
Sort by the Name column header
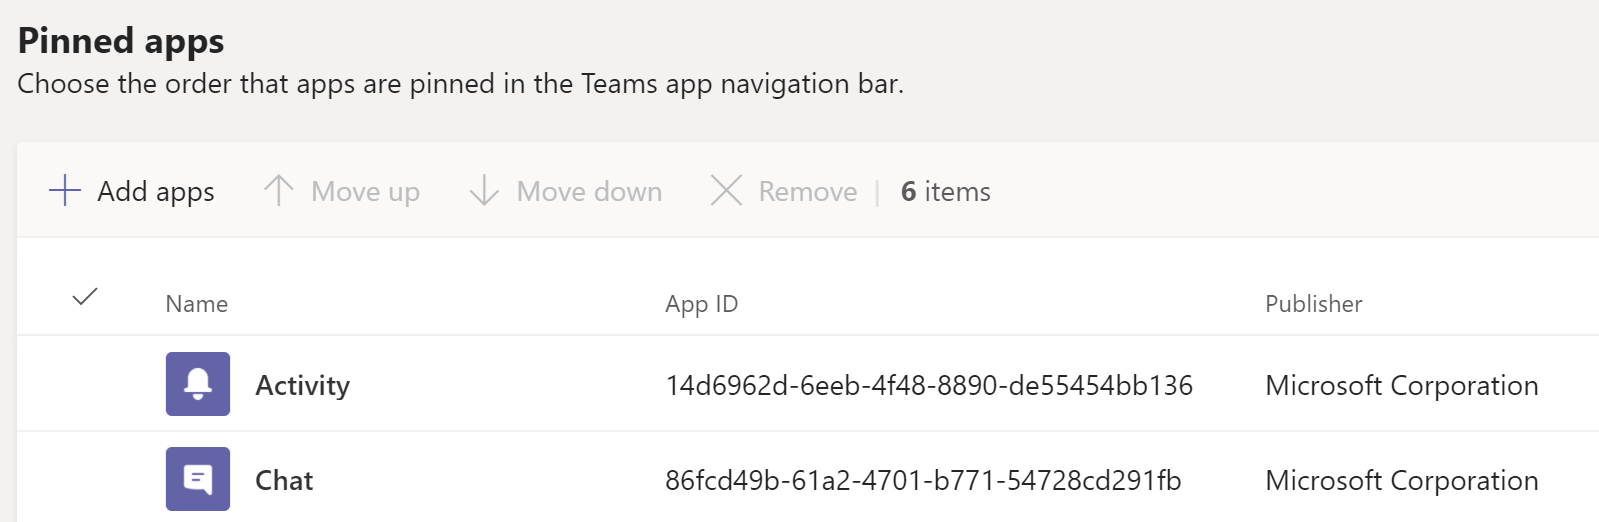pyautogui.click(x=197, y=304)
